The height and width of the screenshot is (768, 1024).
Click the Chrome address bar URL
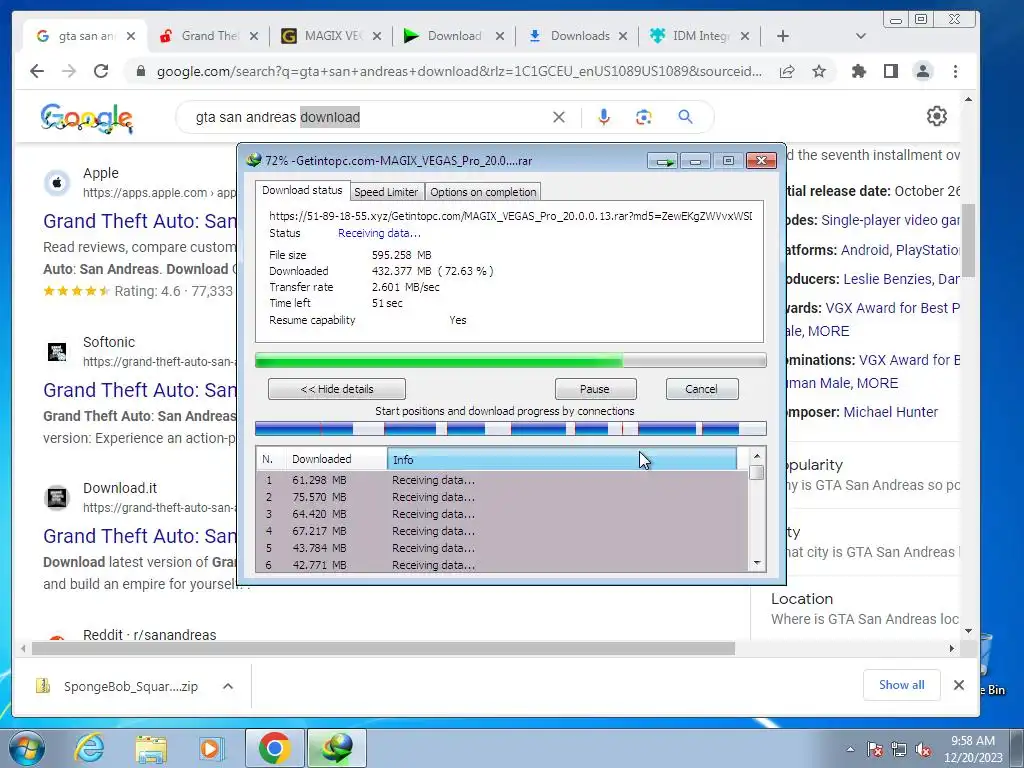(459, 71)
